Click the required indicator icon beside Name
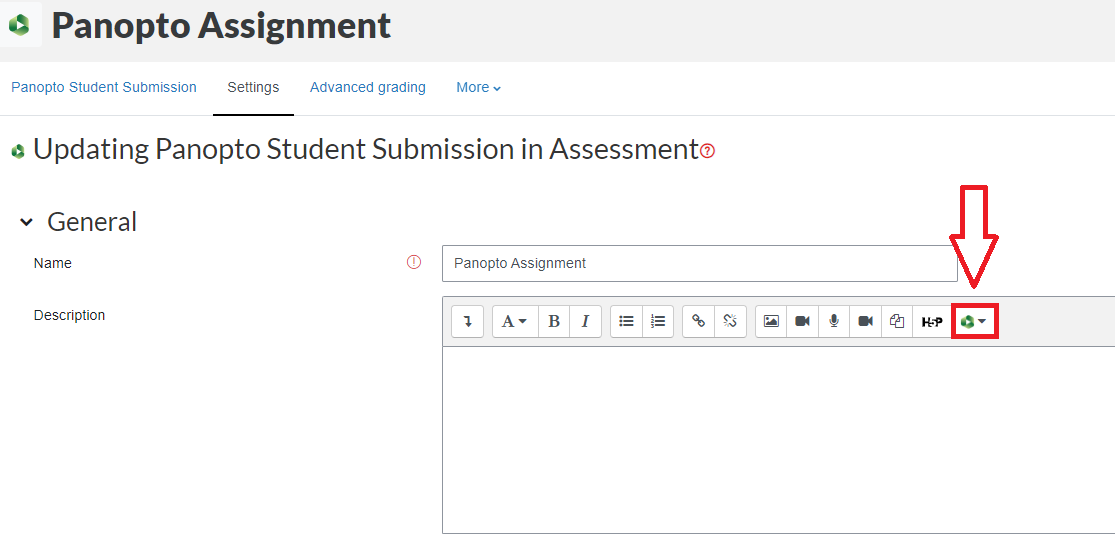 point(414,262)
